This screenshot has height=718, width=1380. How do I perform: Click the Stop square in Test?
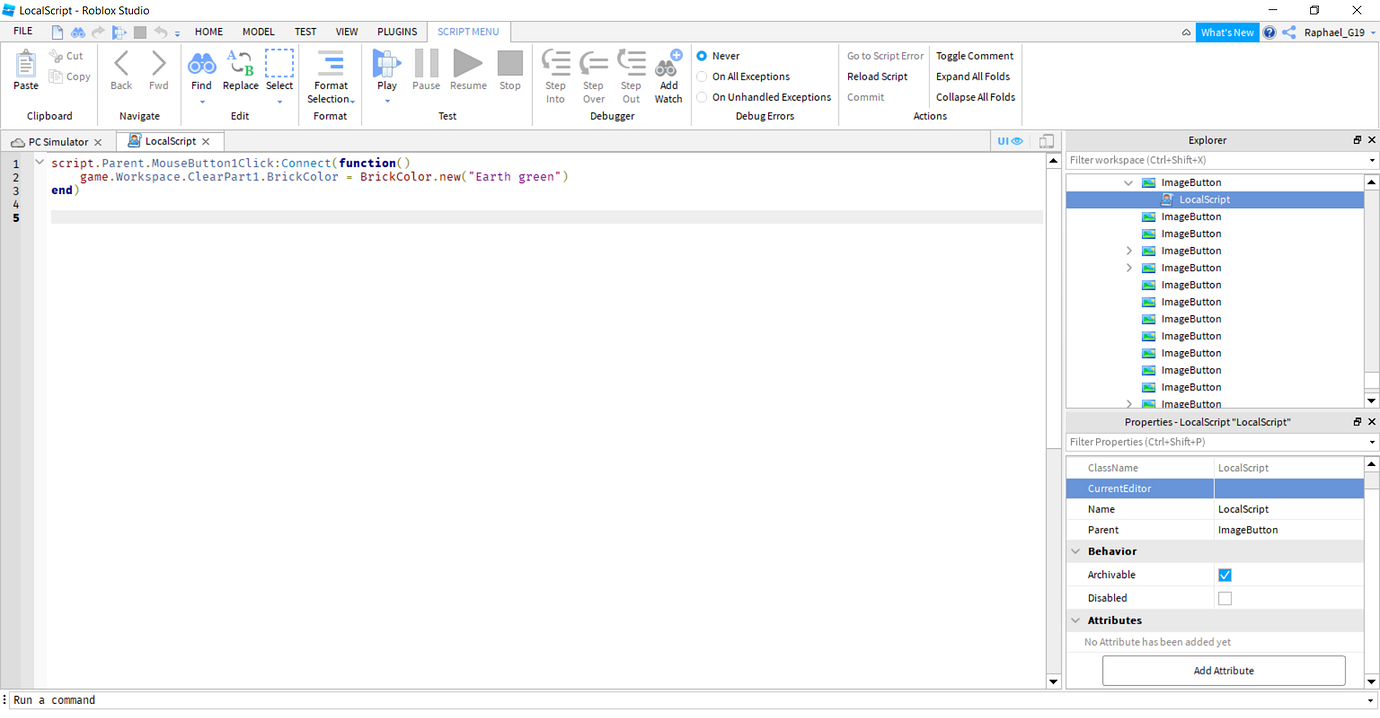510,63
